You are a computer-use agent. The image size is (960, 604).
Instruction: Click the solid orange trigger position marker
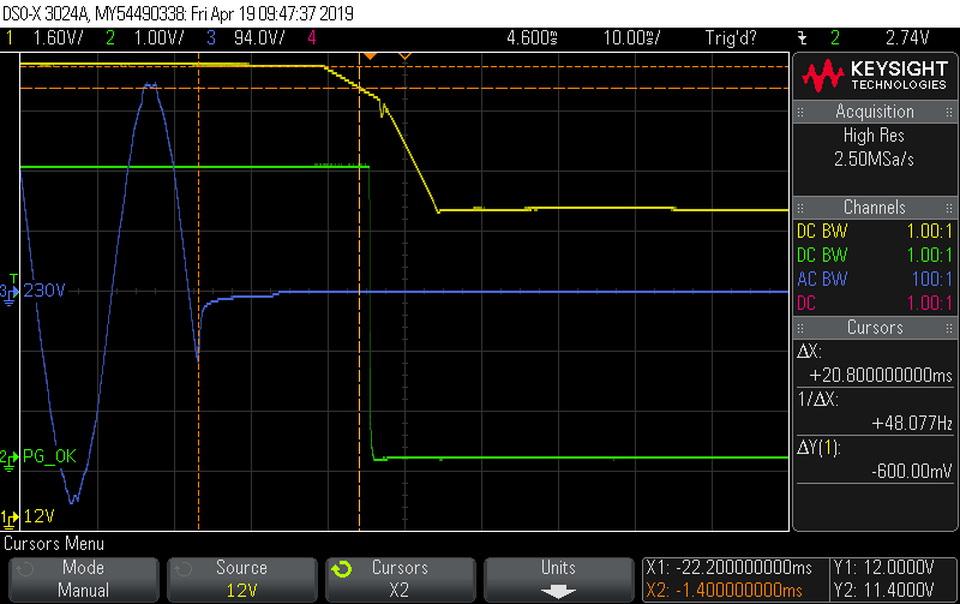(369, 56)
